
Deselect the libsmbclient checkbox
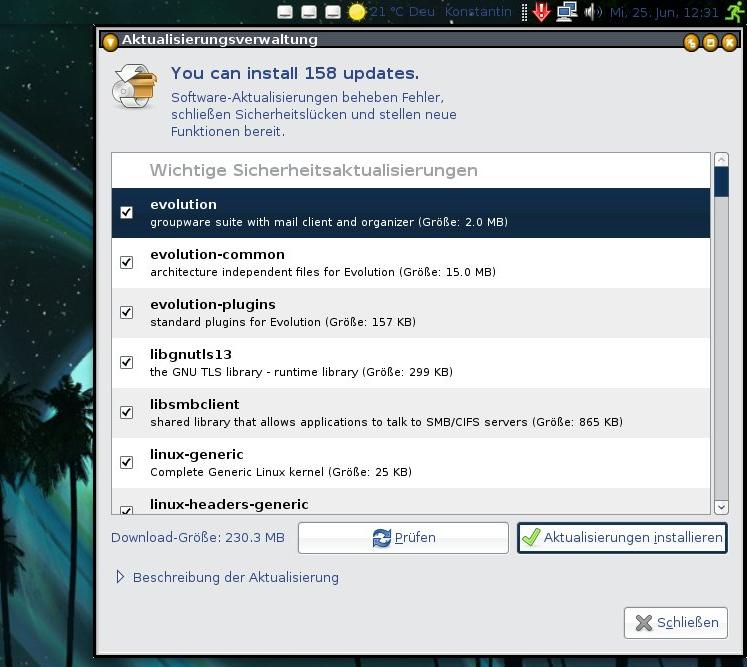tap(126, 412)
